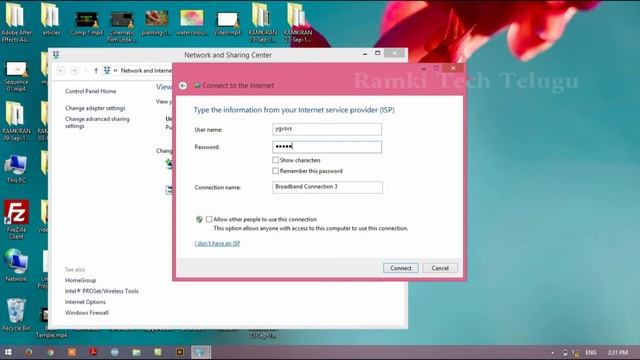The width and height of the screenshot is (640, 360).
Task: Select the This PC desktop icon
Action: pyautogui.click(x=16, y=169)
